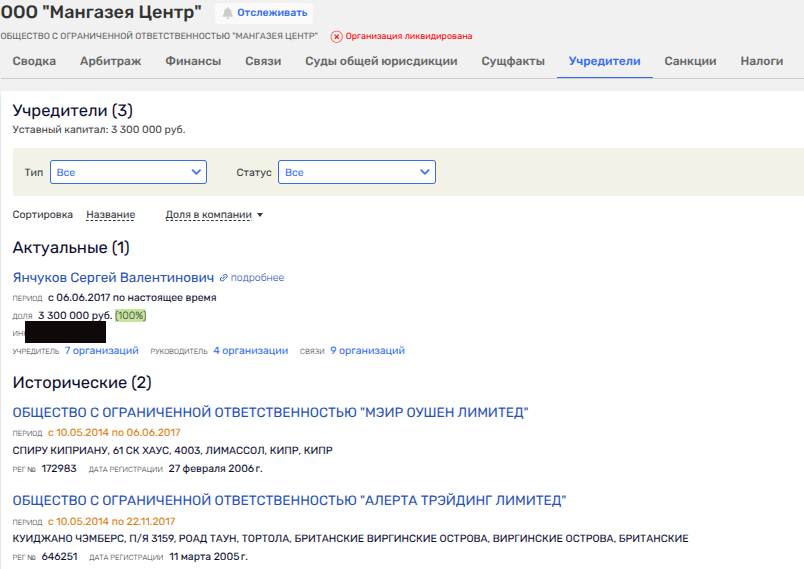Open the Статус filter dropdown

356,173
